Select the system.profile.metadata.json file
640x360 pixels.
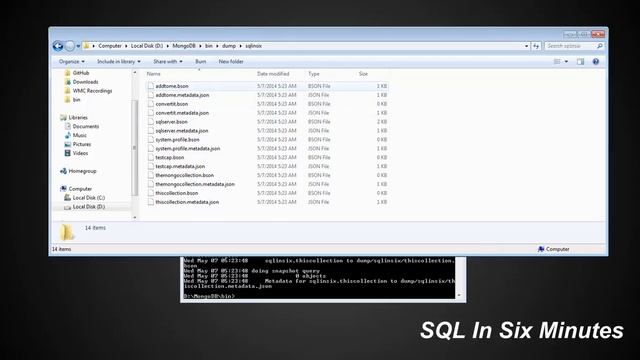pyautogui.click(x=188, y=149)
